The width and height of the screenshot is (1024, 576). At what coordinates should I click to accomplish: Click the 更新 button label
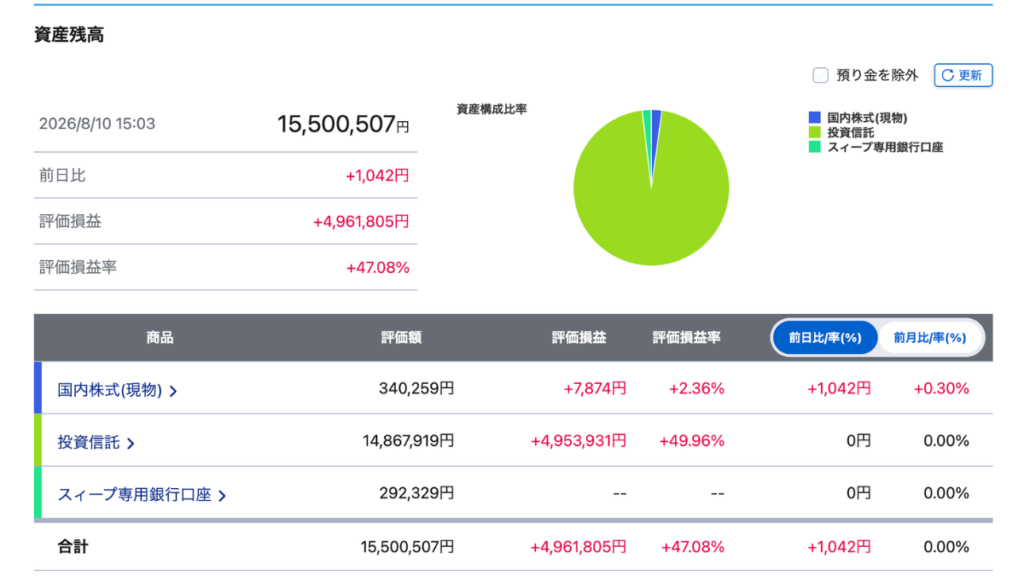point(970,75)
